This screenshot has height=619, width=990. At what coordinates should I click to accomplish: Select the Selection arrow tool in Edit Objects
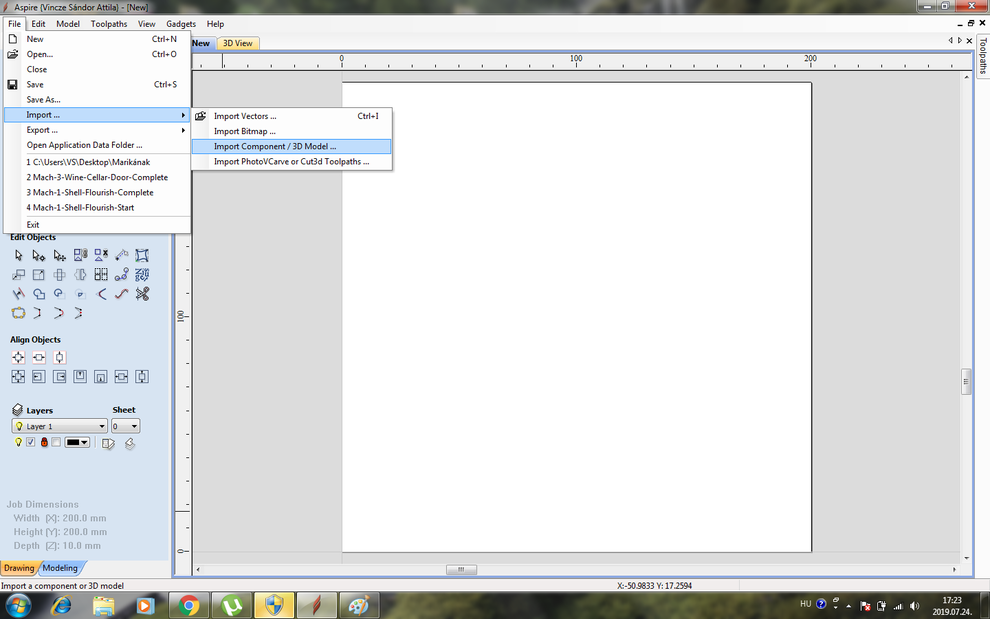(18, 255)
